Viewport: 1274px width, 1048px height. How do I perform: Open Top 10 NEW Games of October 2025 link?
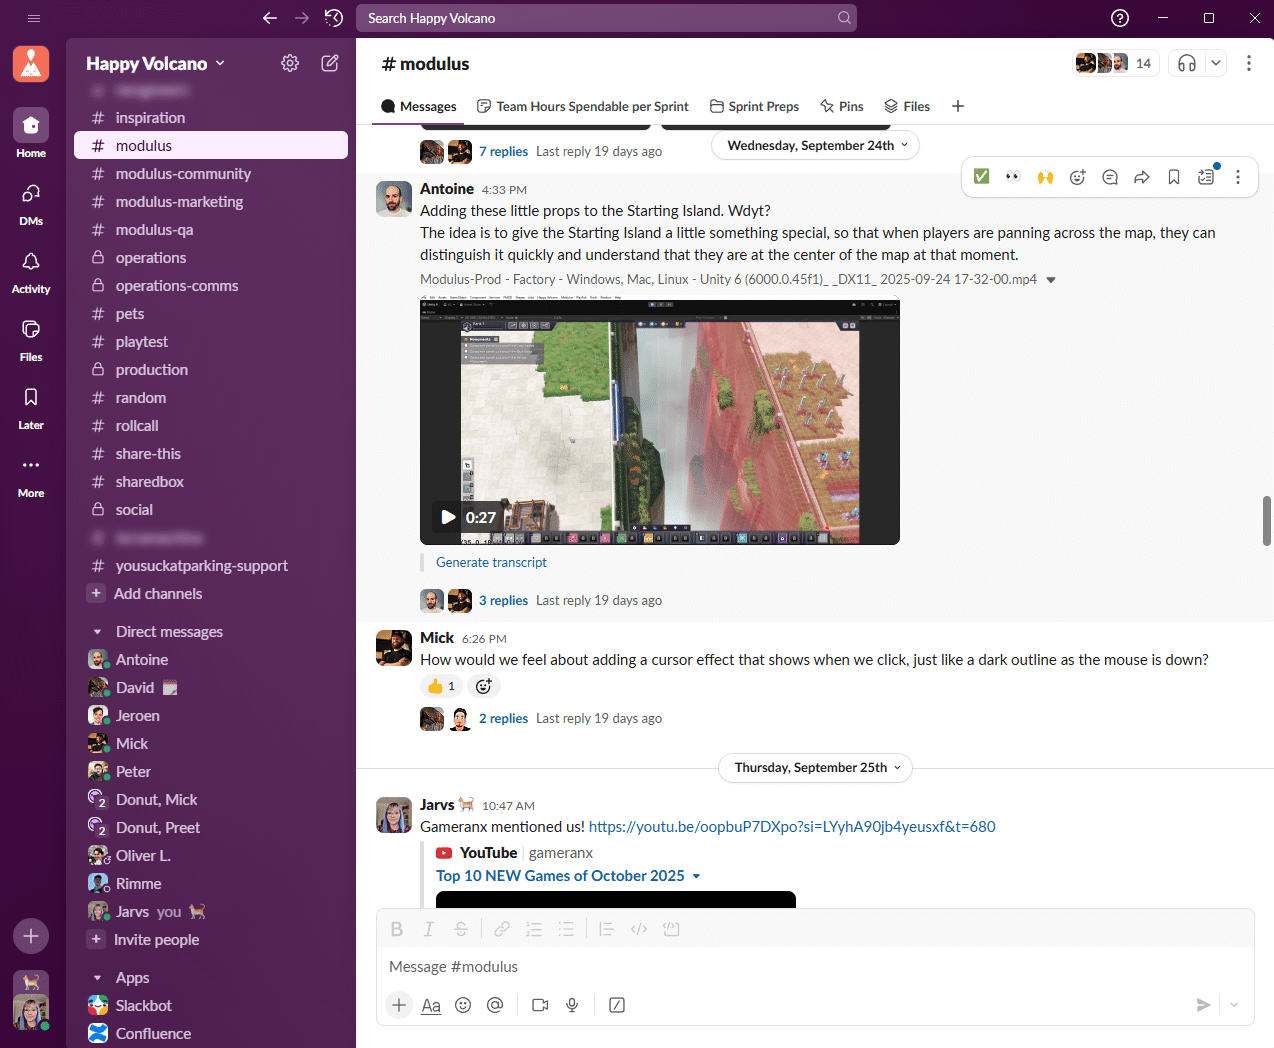pyautogui.click(x=560, y=875)
